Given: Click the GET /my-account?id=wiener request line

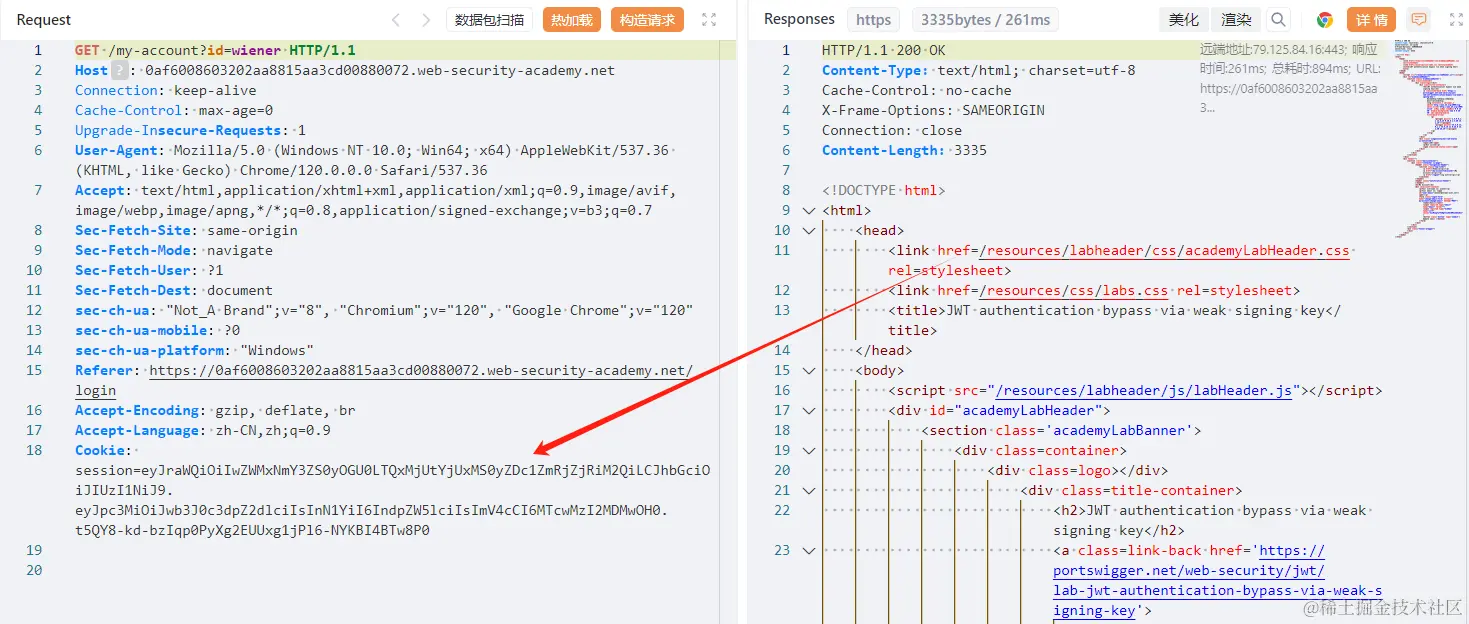Looking at the screenshot, I should coord(215,50).
